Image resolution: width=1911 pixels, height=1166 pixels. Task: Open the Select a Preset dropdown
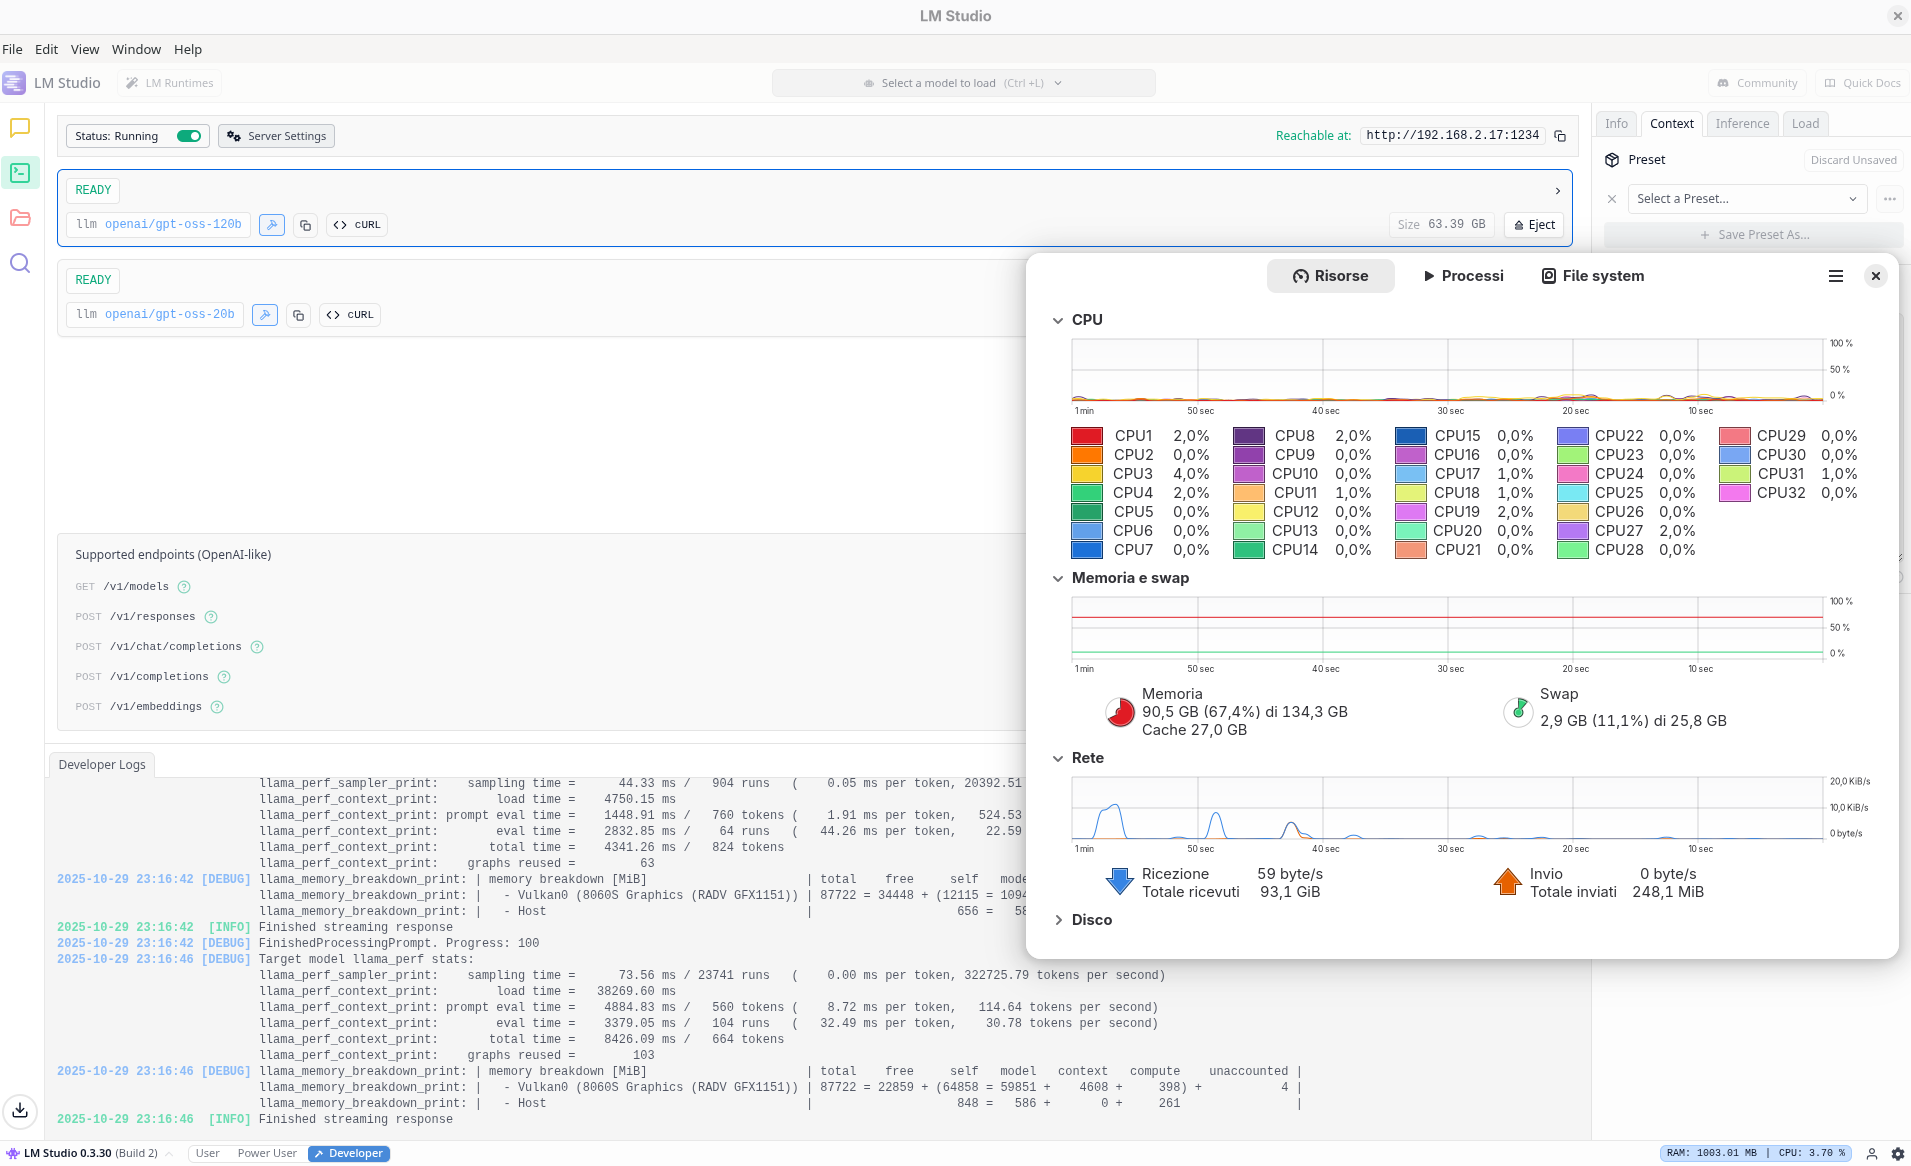pos(1747,198)
